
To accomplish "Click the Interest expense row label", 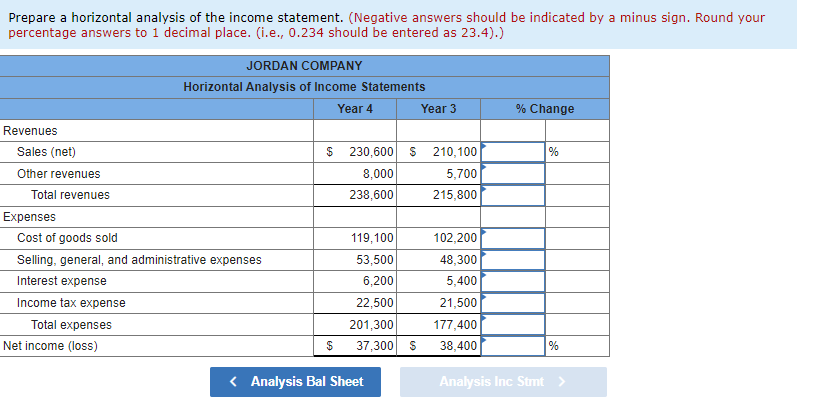I will pyautogui.click(x=61, y=281).
